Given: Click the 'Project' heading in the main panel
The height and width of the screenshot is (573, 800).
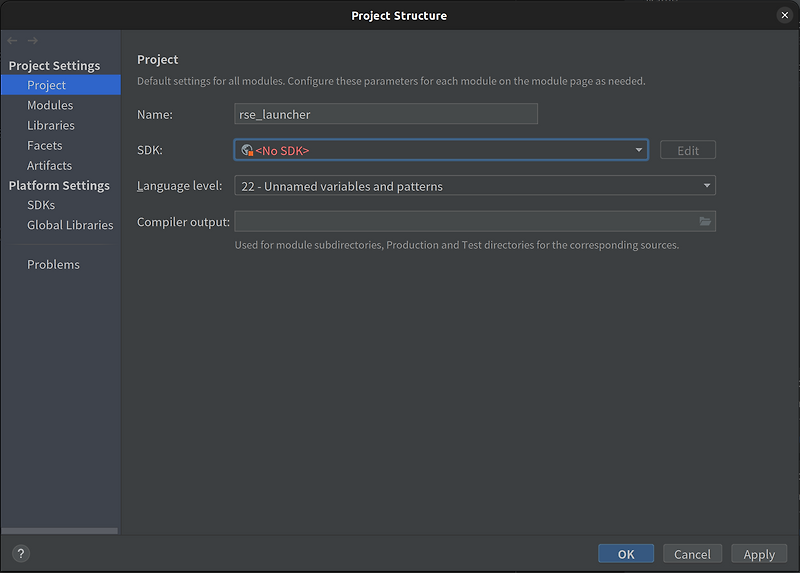Looking at the screenshot, I should [158, 59].
